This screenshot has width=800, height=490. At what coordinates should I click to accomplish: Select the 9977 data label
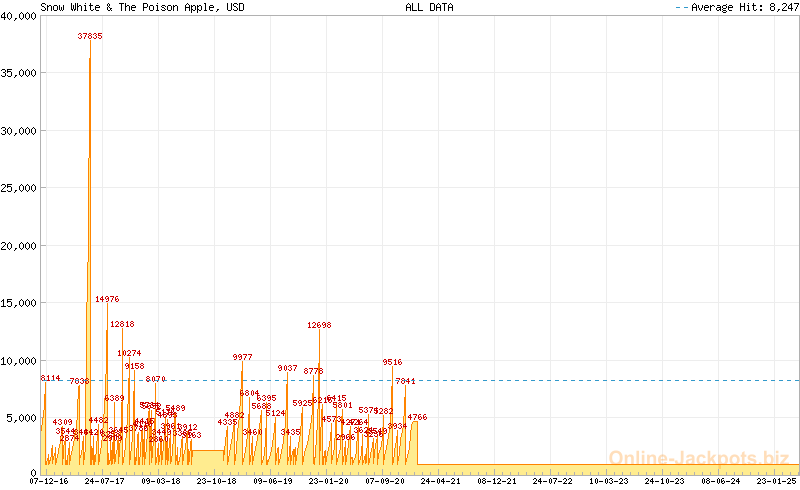242,357
